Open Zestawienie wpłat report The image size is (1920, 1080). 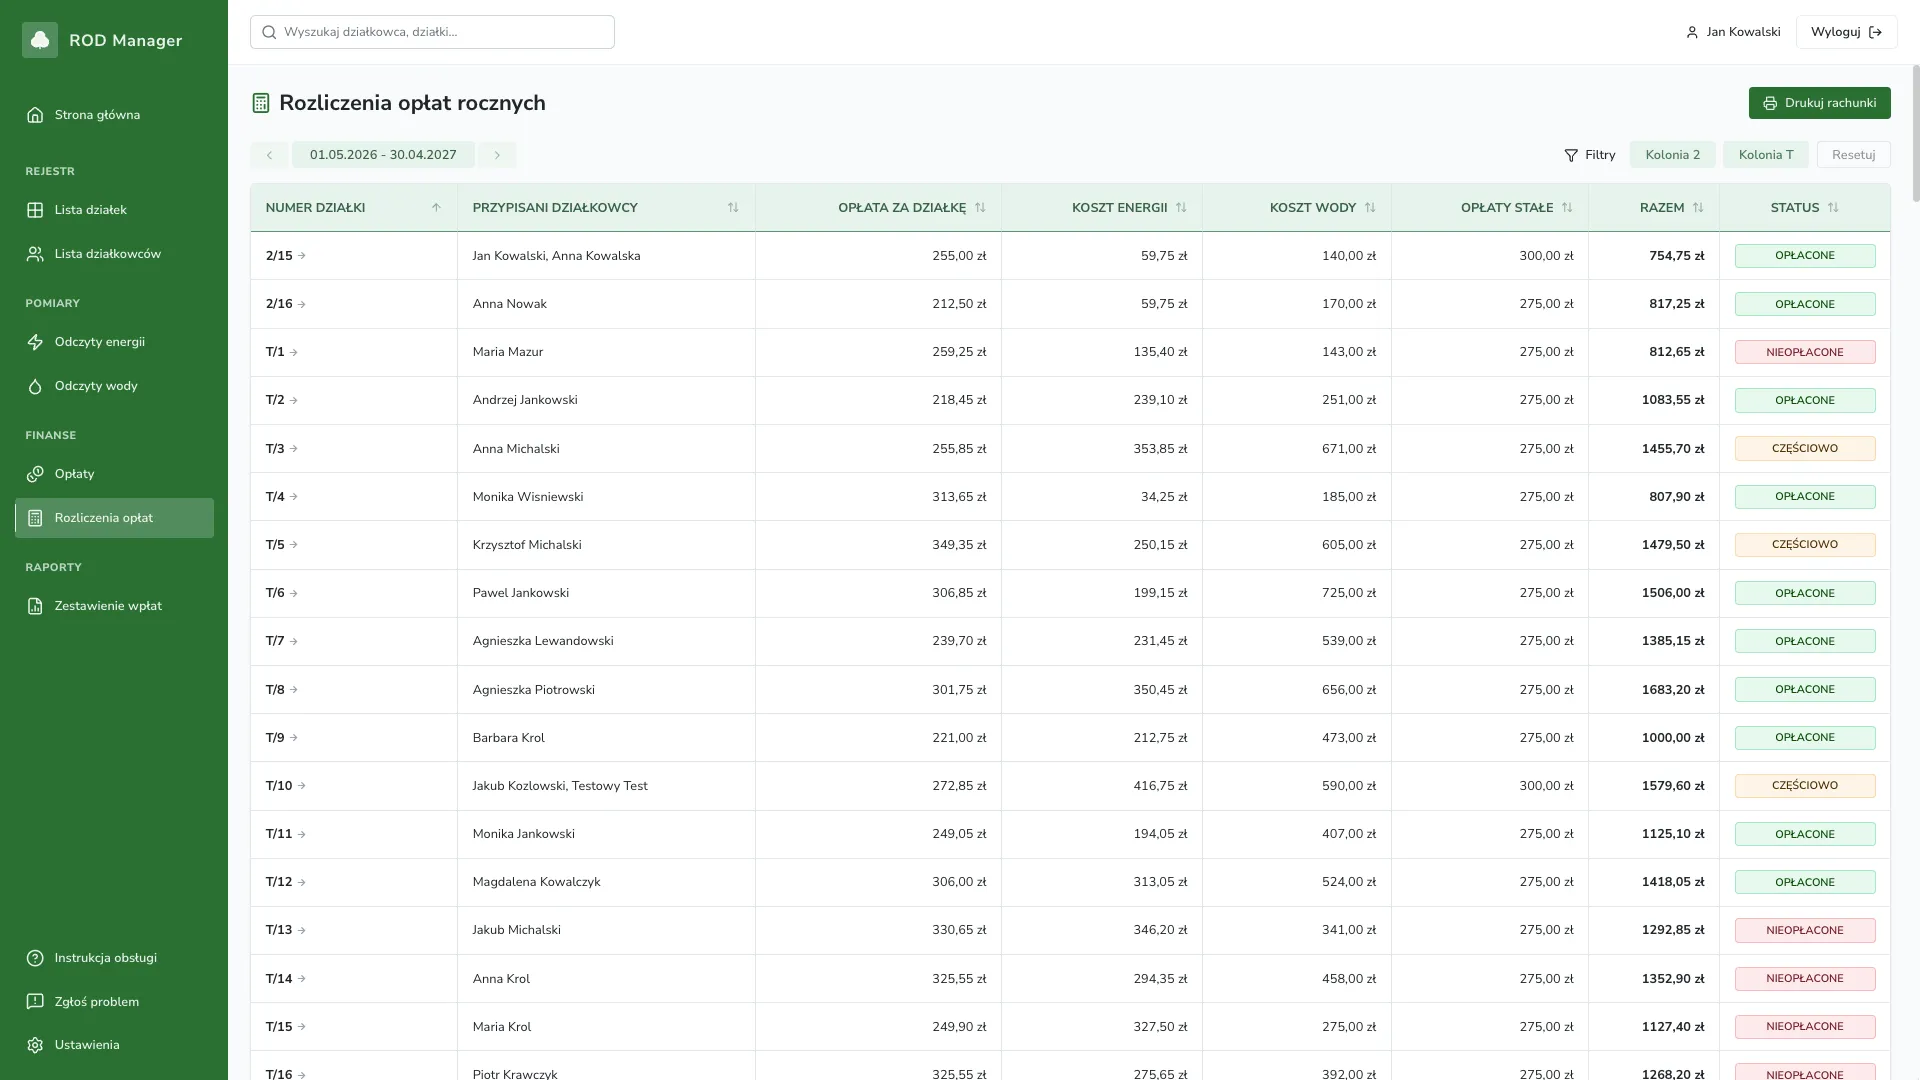coord(114,606)
